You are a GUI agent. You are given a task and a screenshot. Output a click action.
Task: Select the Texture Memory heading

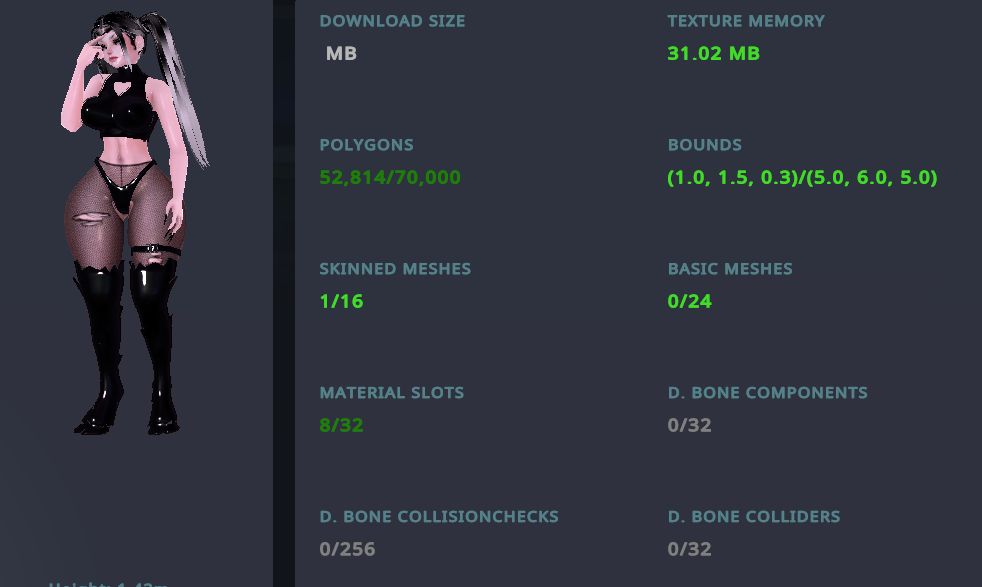pyautogui.click(x=746, y=21)
